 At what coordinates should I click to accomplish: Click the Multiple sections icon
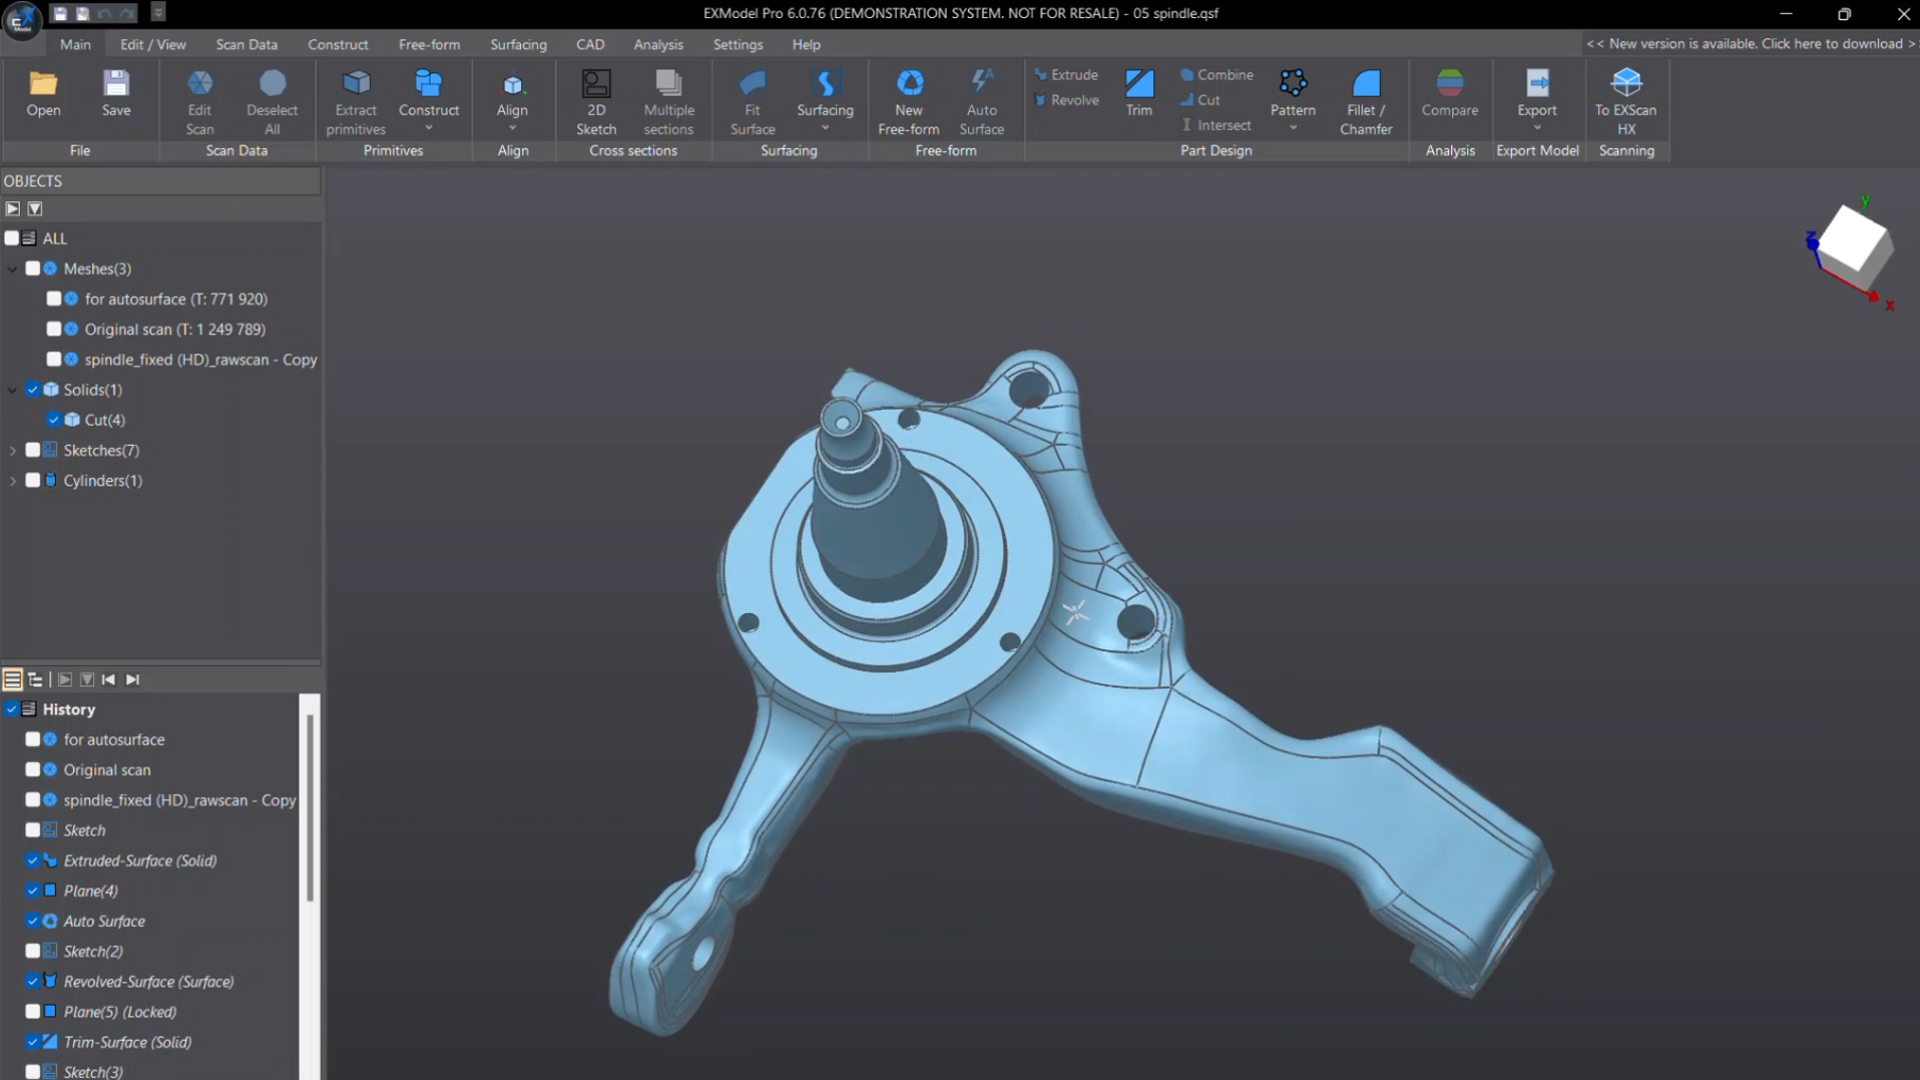coord(668,84)
